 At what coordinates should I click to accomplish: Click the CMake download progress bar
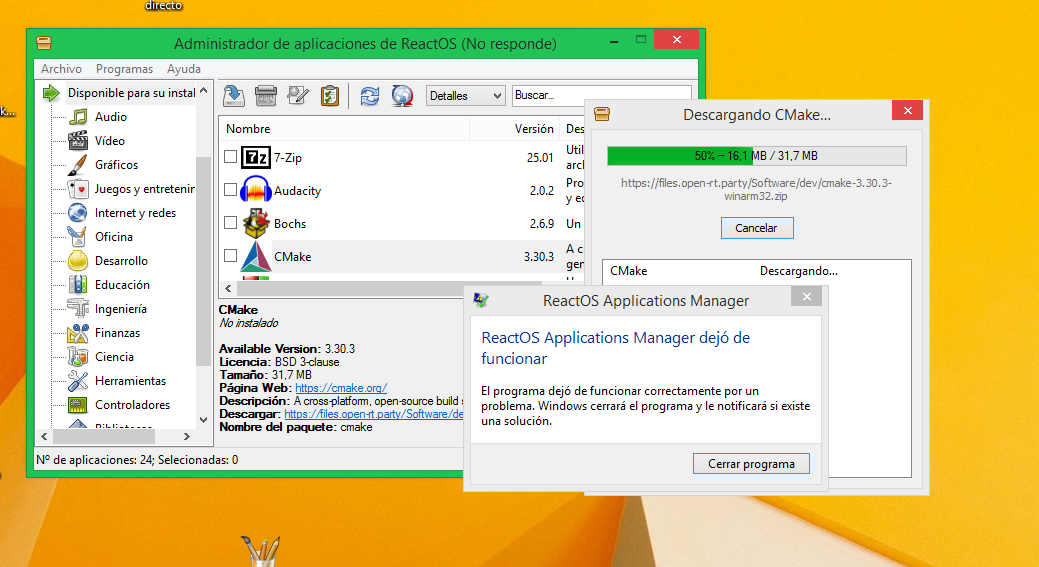756,156
